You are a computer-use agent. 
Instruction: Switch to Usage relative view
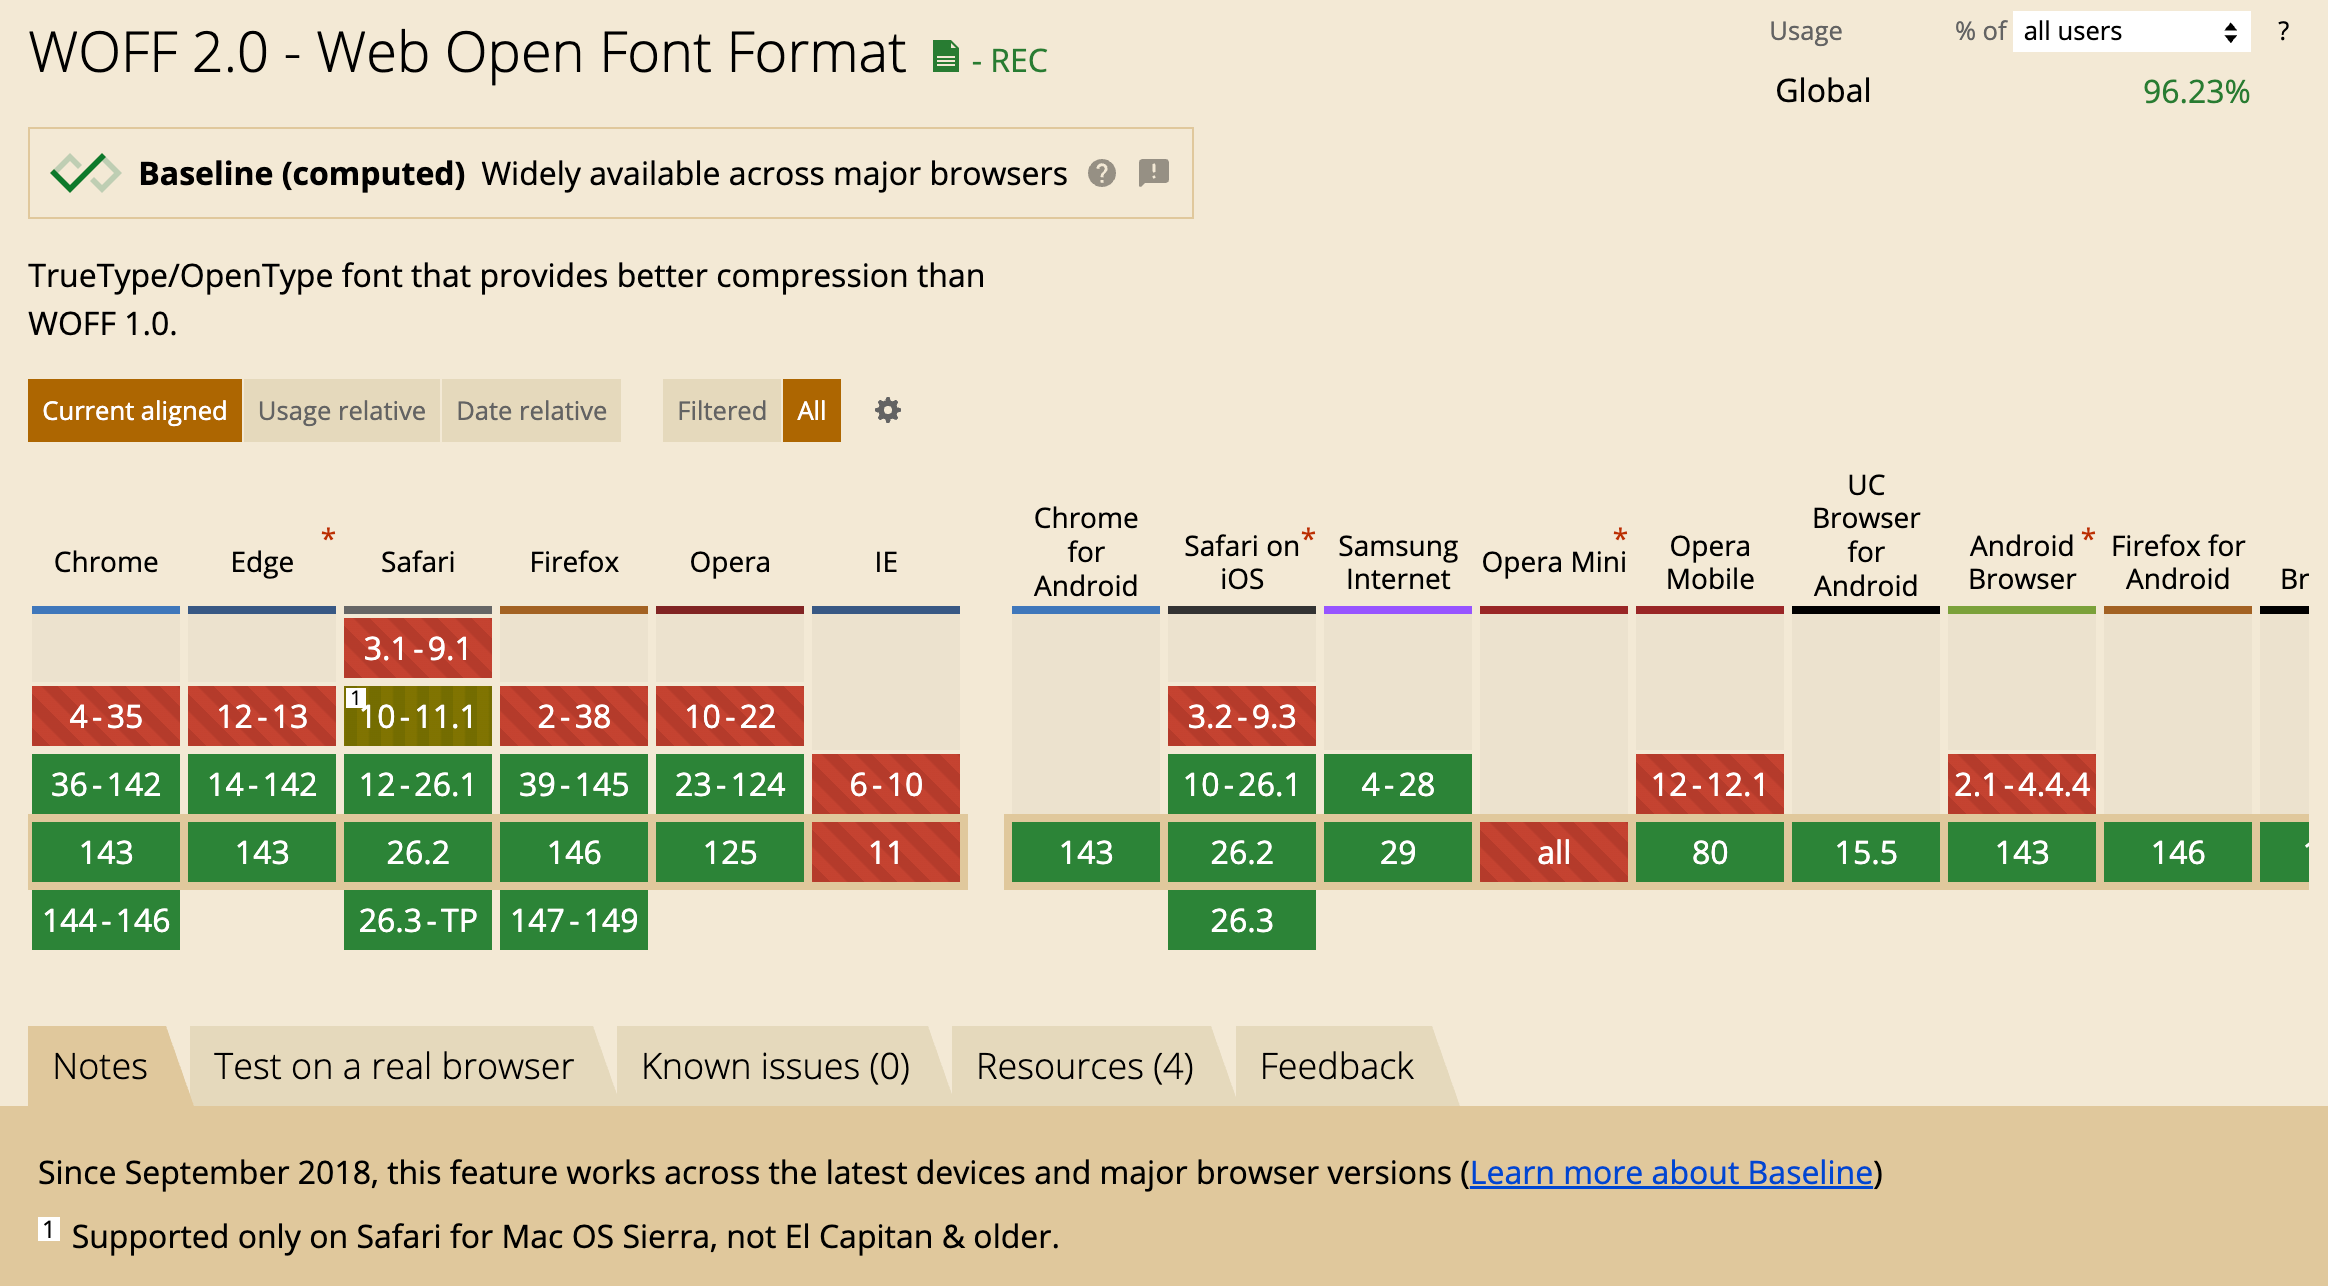(x=341, y=411)
